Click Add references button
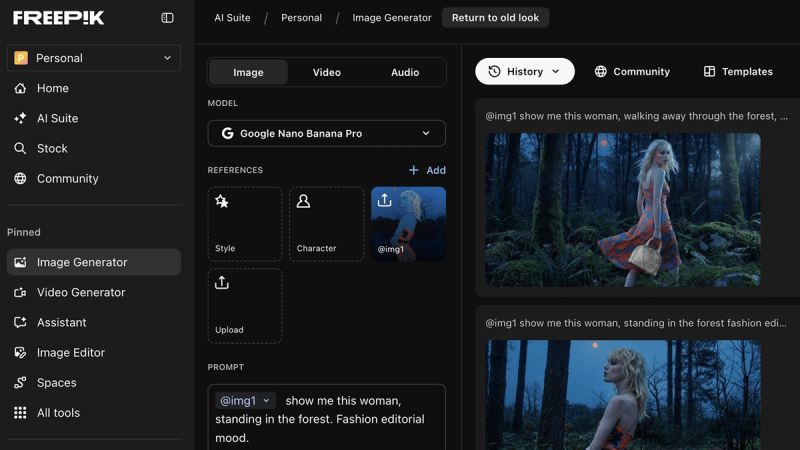Screen dimensions: 800x450 pyautogui.click(x=428, y=170)
